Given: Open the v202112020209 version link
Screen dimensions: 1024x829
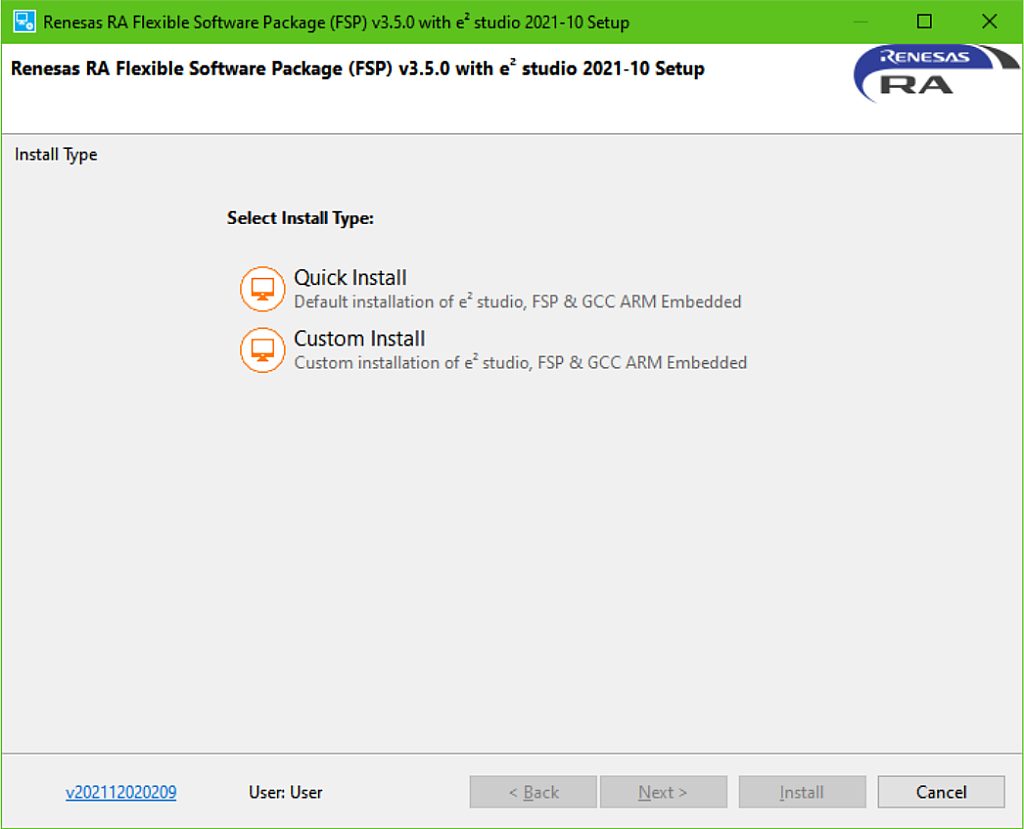Looking at the screenshot, I should (120, 791).
